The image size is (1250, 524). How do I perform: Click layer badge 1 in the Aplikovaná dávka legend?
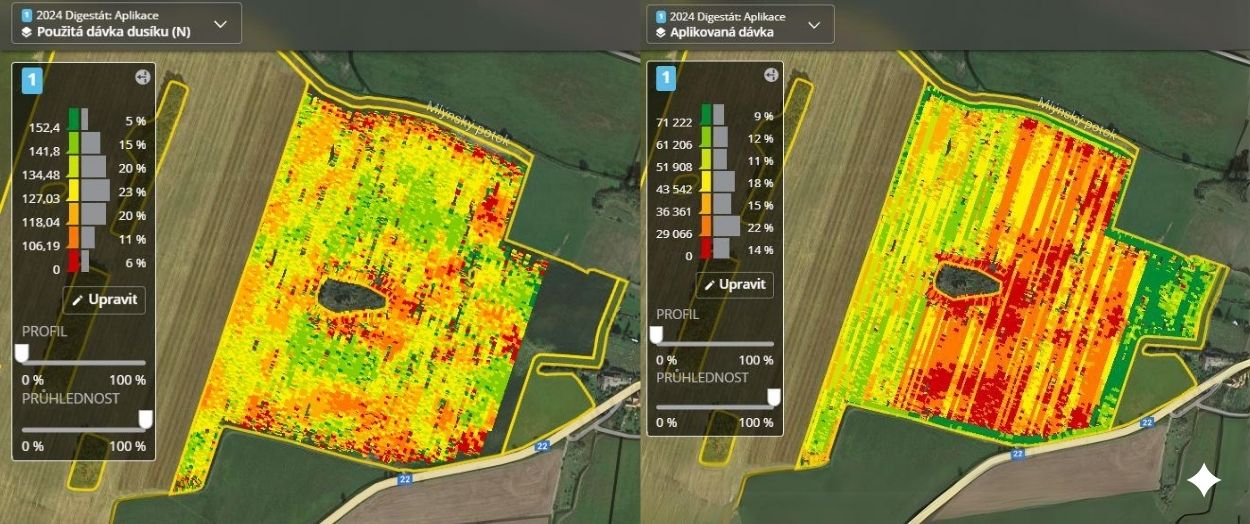667,79
